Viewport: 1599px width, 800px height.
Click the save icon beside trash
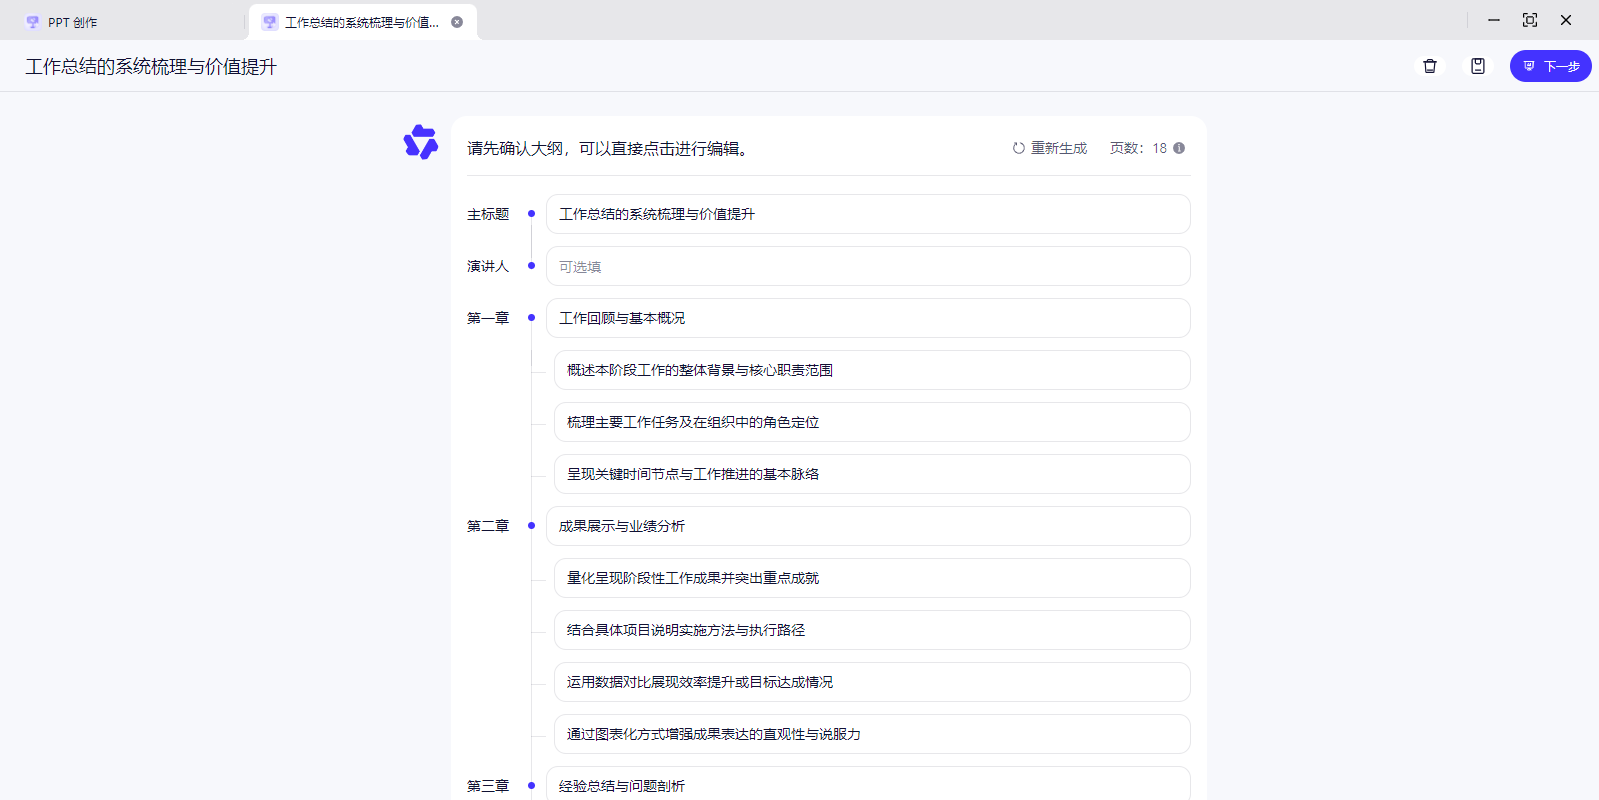1478,66
